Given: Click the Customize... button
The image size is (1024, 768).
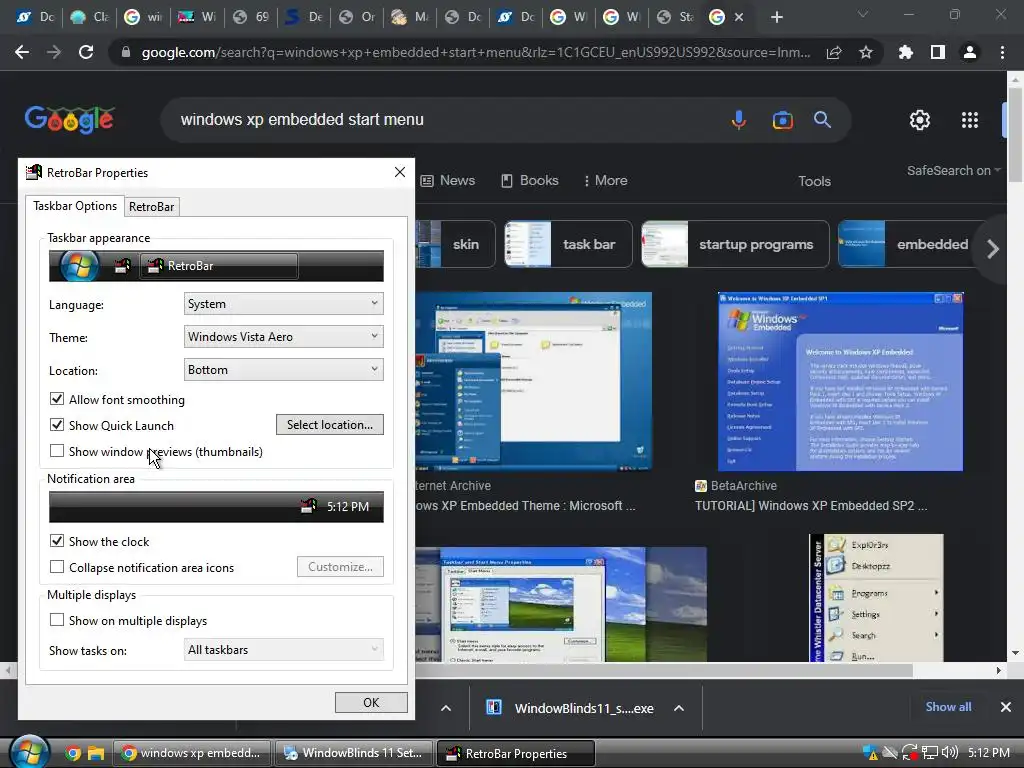Looking at the screenshot, I should (x=340, y=567).
